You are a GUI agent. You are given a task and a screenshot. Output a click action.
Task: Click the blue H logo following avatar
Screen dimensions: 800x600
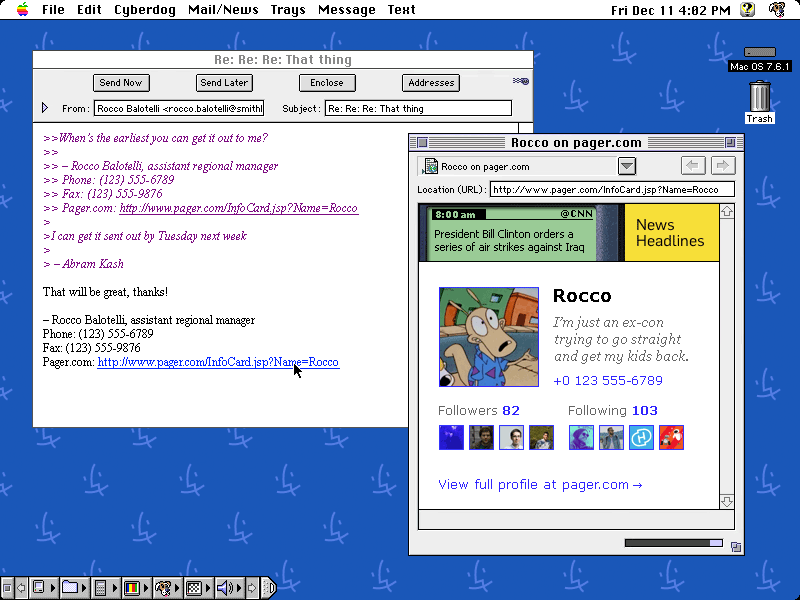click(x=641, y=437)
